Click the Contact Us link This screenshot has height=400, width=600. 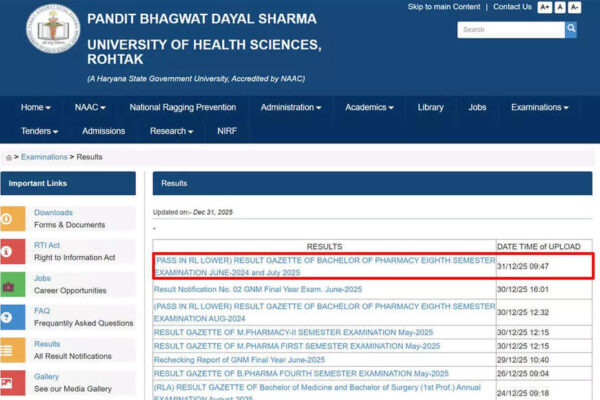tap(512, 7)
